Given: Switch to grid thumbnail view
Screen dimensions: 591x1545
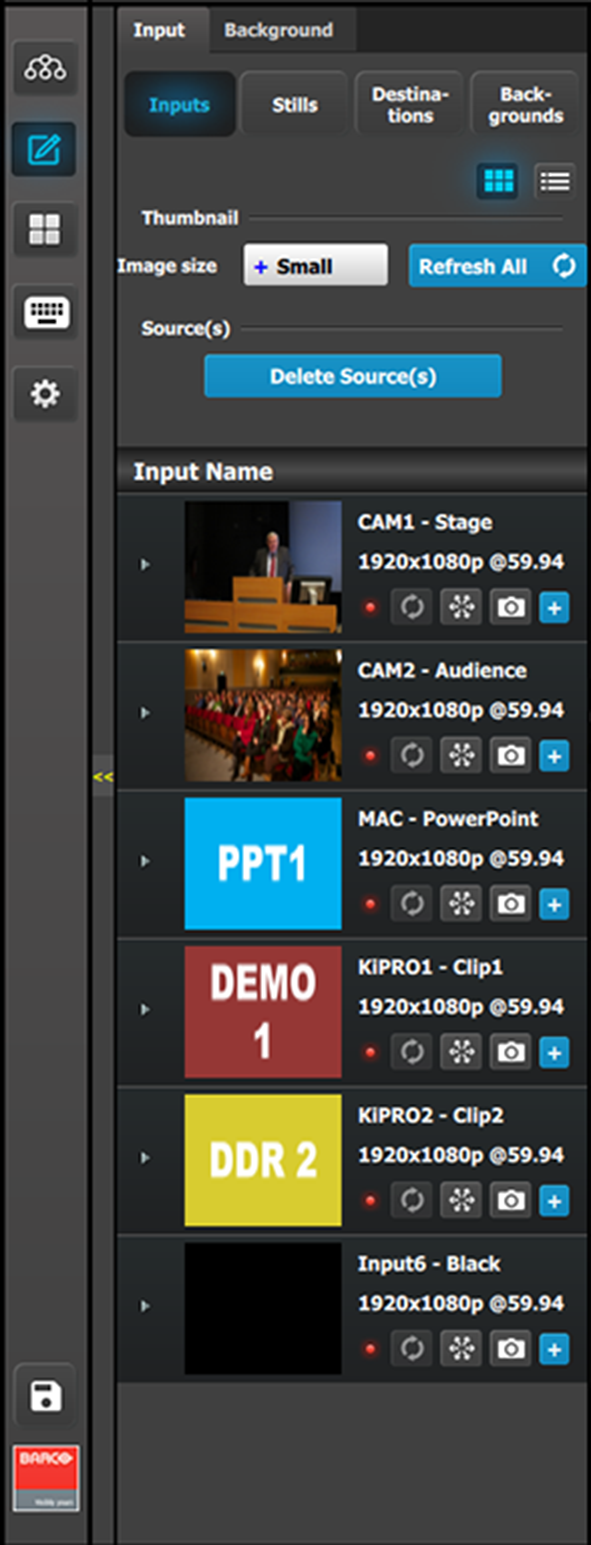Looking at the screenshot, I should point(497,181).
